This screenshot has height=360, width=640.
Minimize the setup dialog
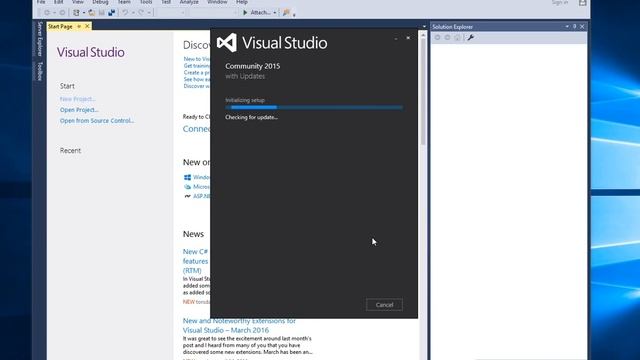coord(396,38)
